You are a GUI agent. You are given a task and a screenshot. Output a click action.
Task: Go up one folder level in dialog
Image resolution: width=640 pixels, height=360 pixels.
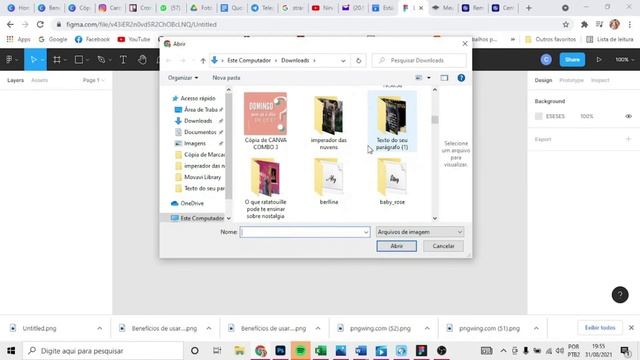point(203,60)
